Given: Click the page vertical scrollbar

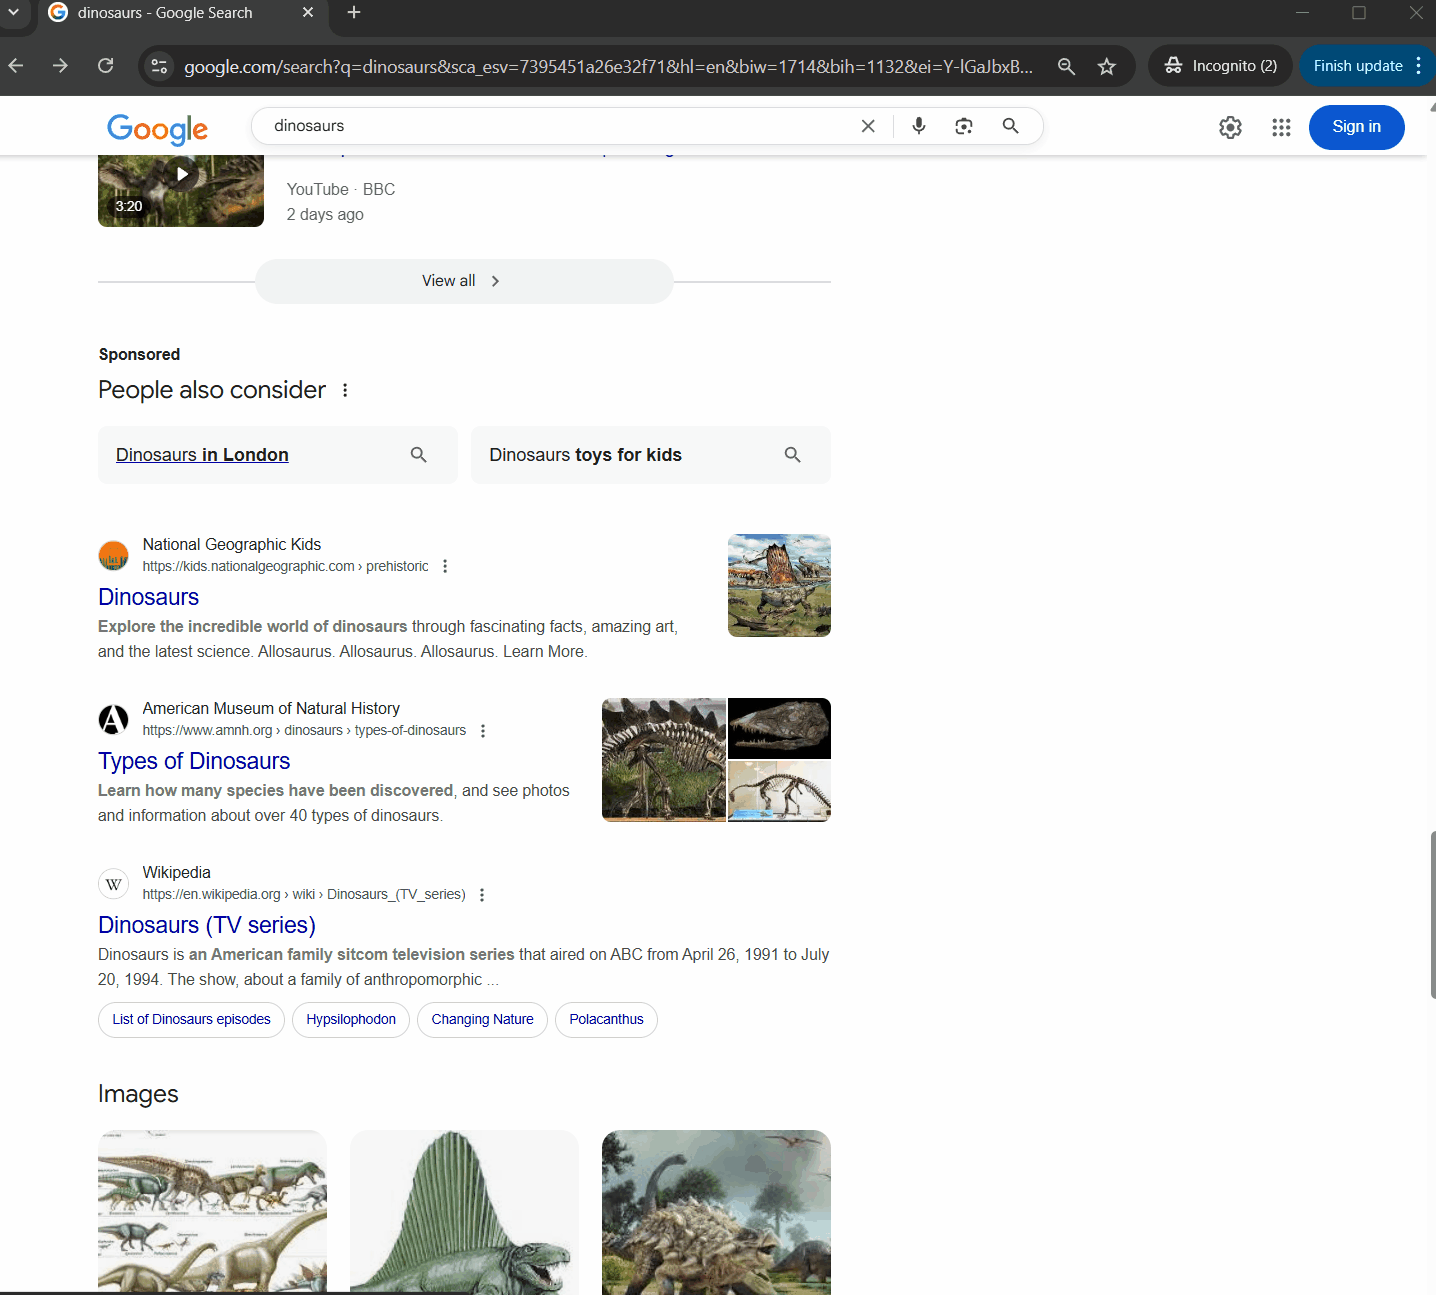Looking at the screenshot, I should pos(1431,913).
